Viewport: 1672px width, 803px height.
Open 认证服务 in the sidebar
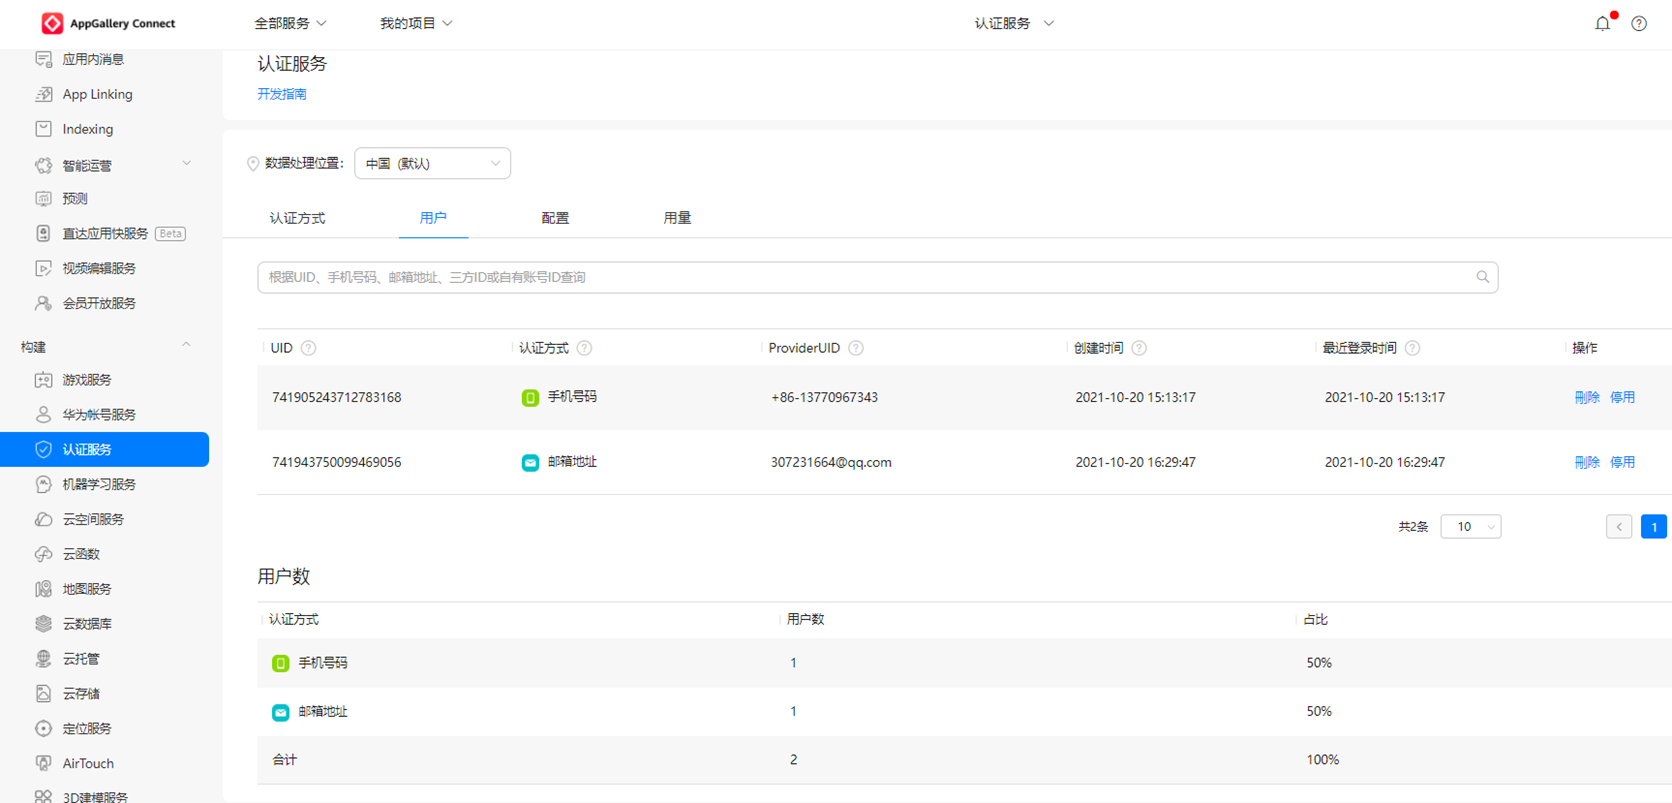(x=105, y=449)
